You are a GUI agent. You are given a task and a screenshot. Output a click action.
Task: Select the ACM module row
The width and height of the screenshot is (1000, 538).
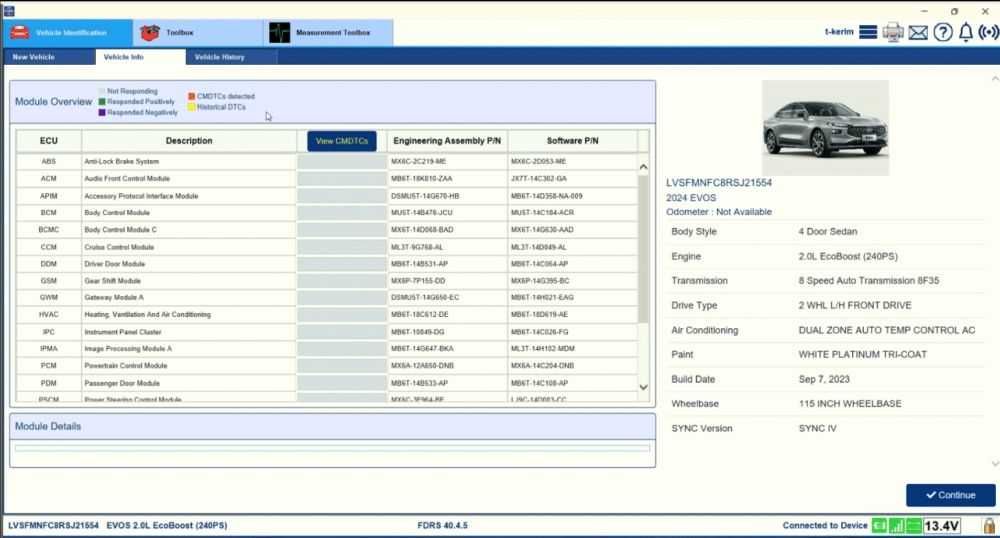pos(327,178)
